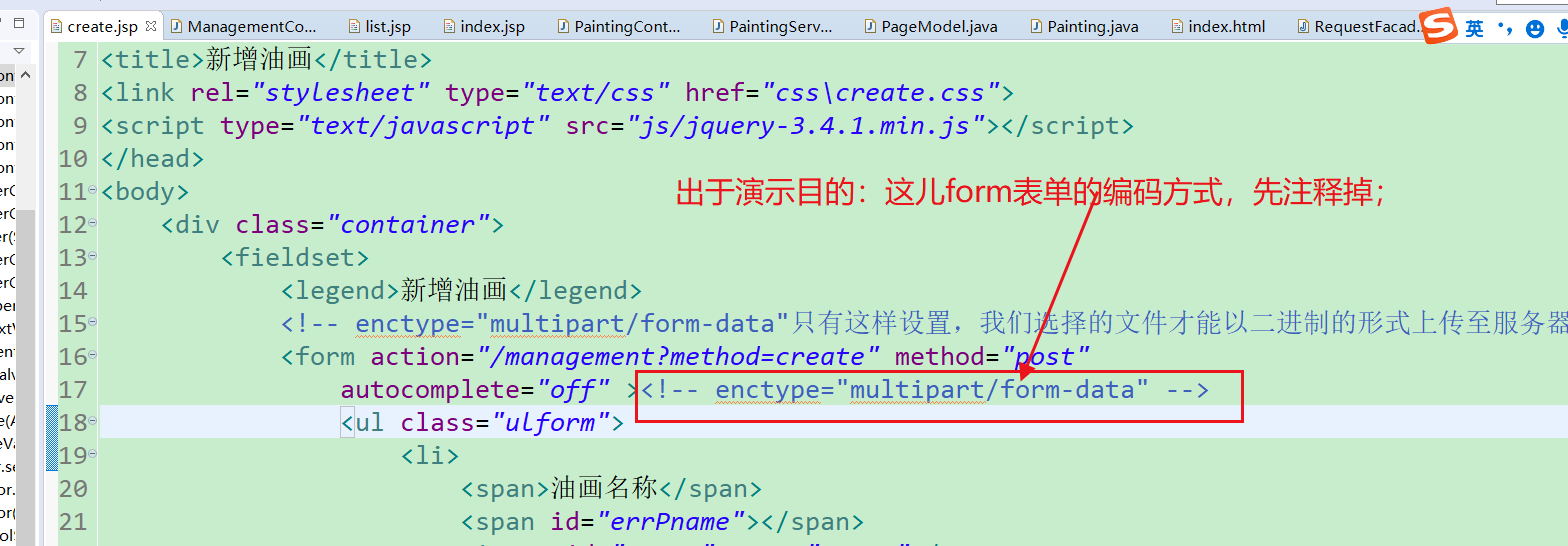Screen dimensions: 1568x546
Task: Click autocomplete="off" on line 17
Action: click(x=476, y=390)
